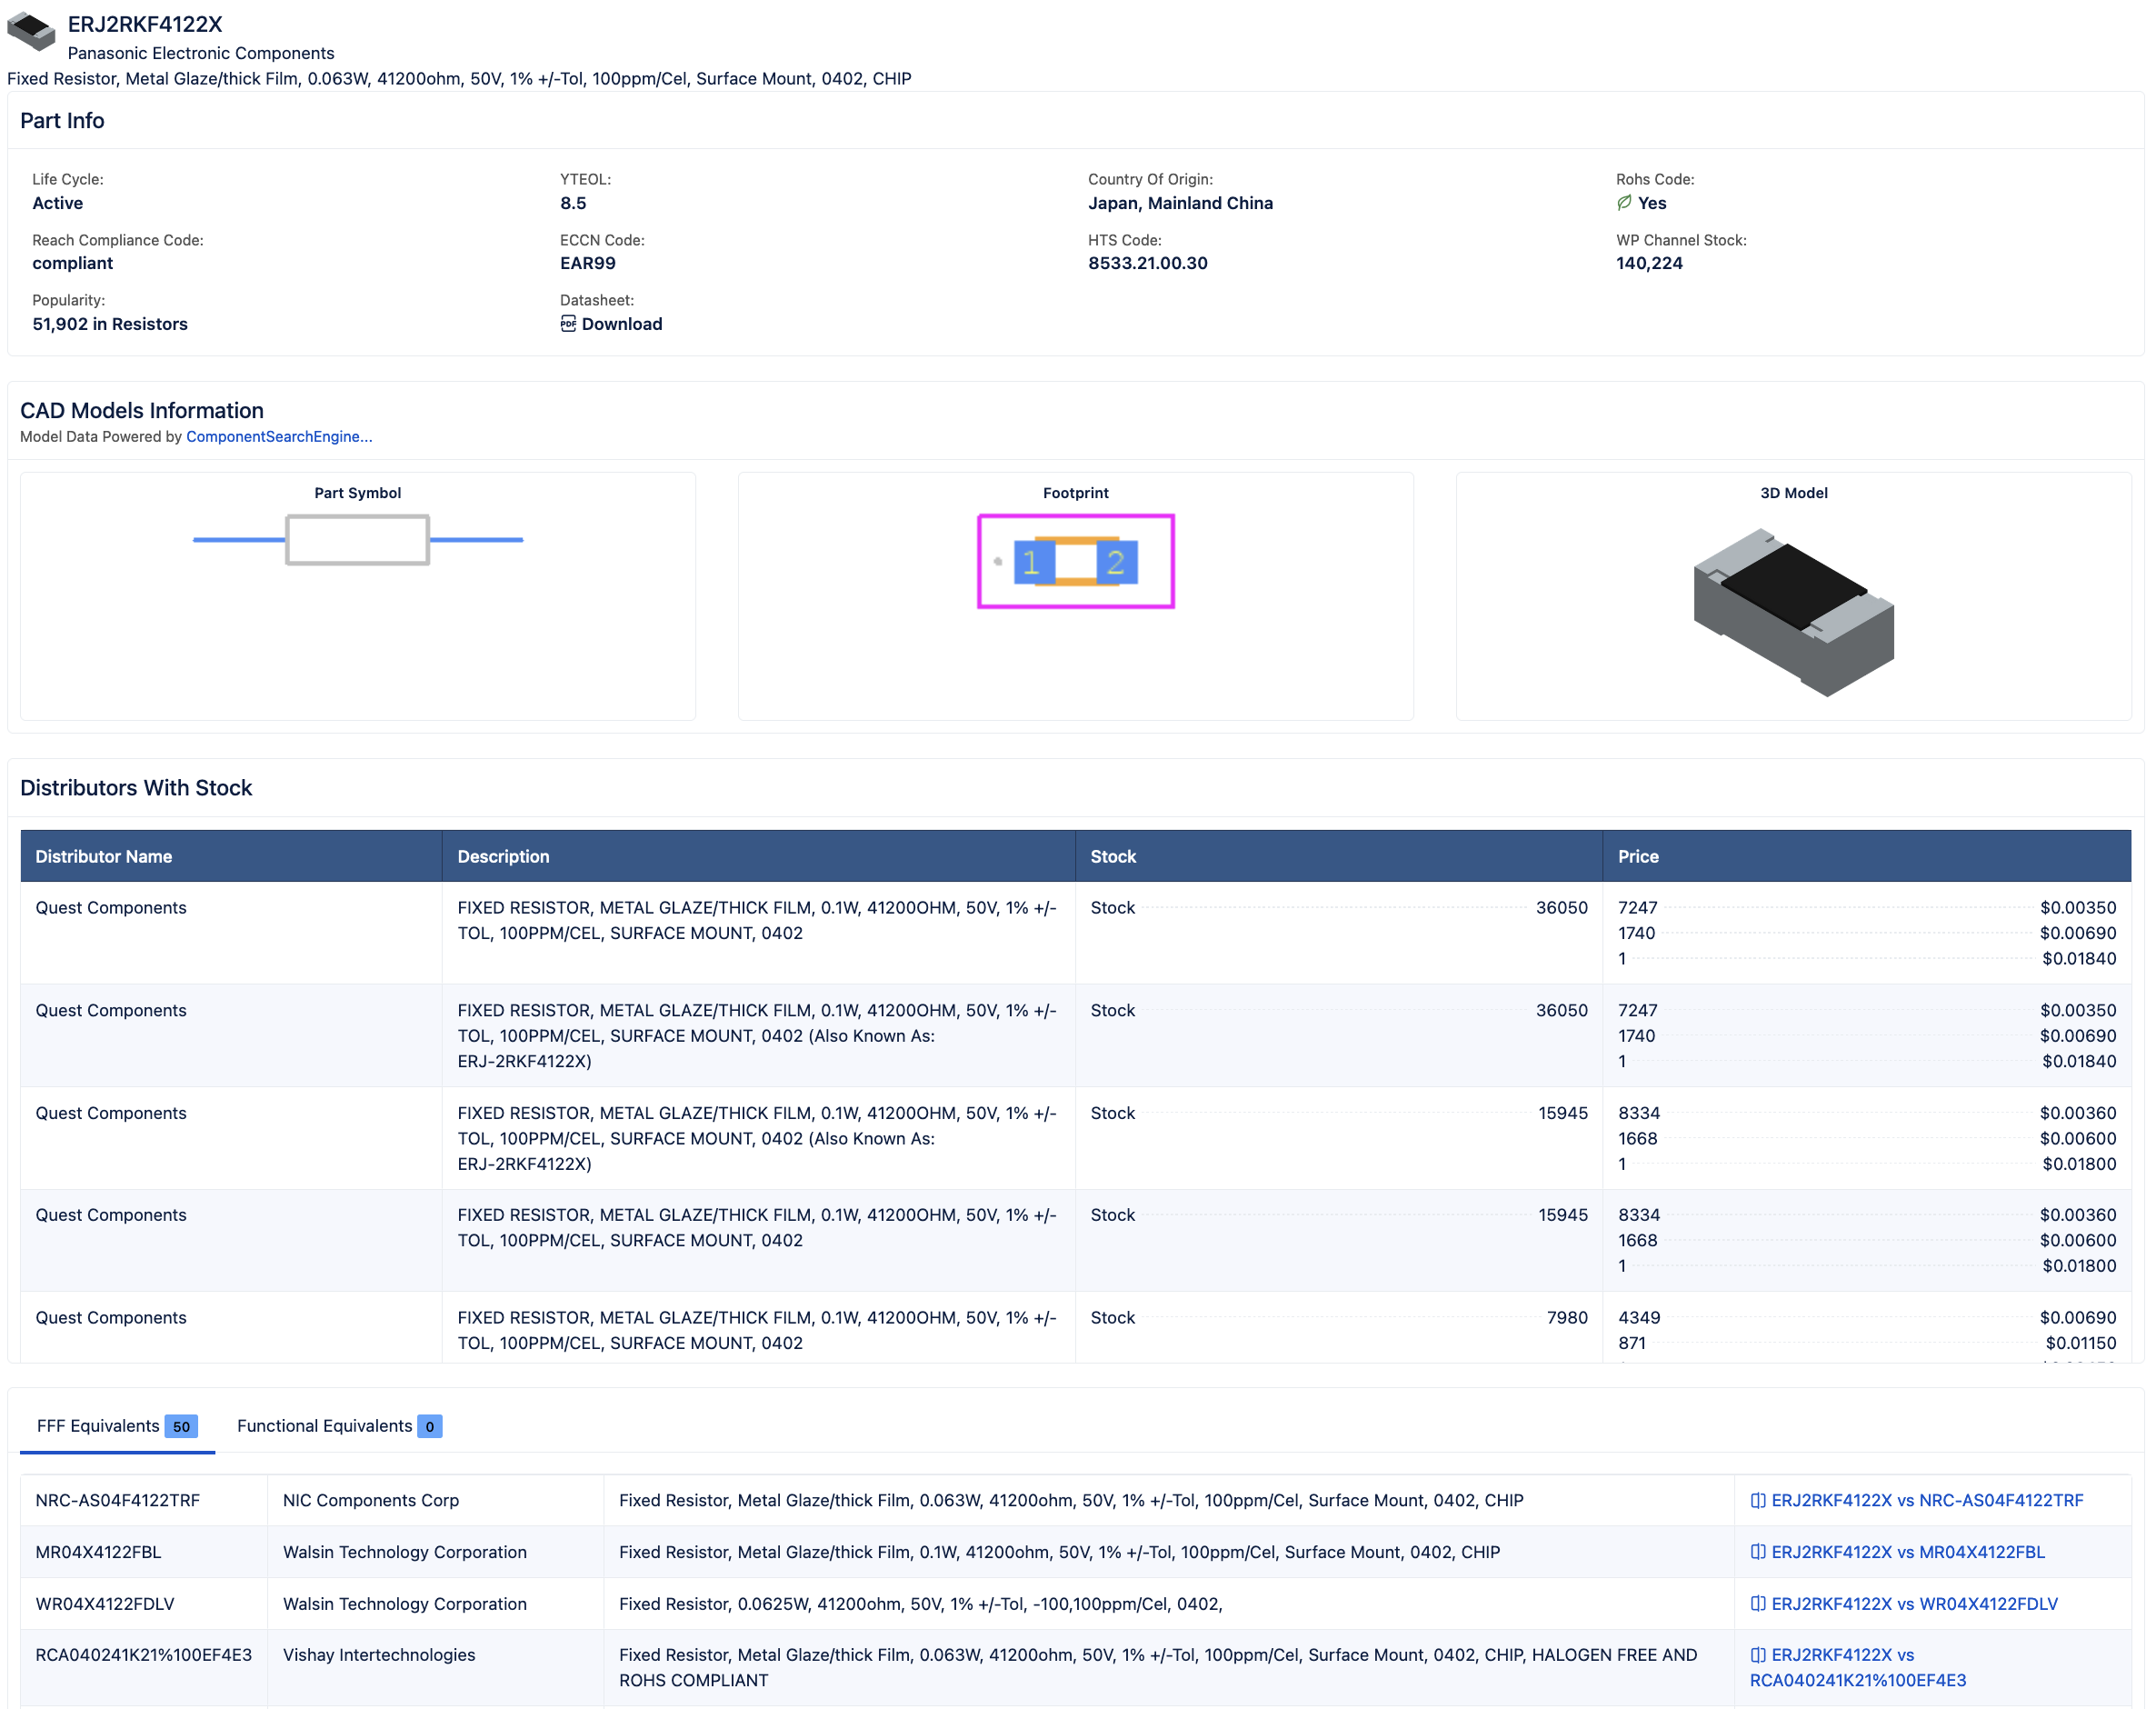The image size is (2156, 1709).
Task: Click the 3D Model chip thumbnail
Action: point(1794,612)
